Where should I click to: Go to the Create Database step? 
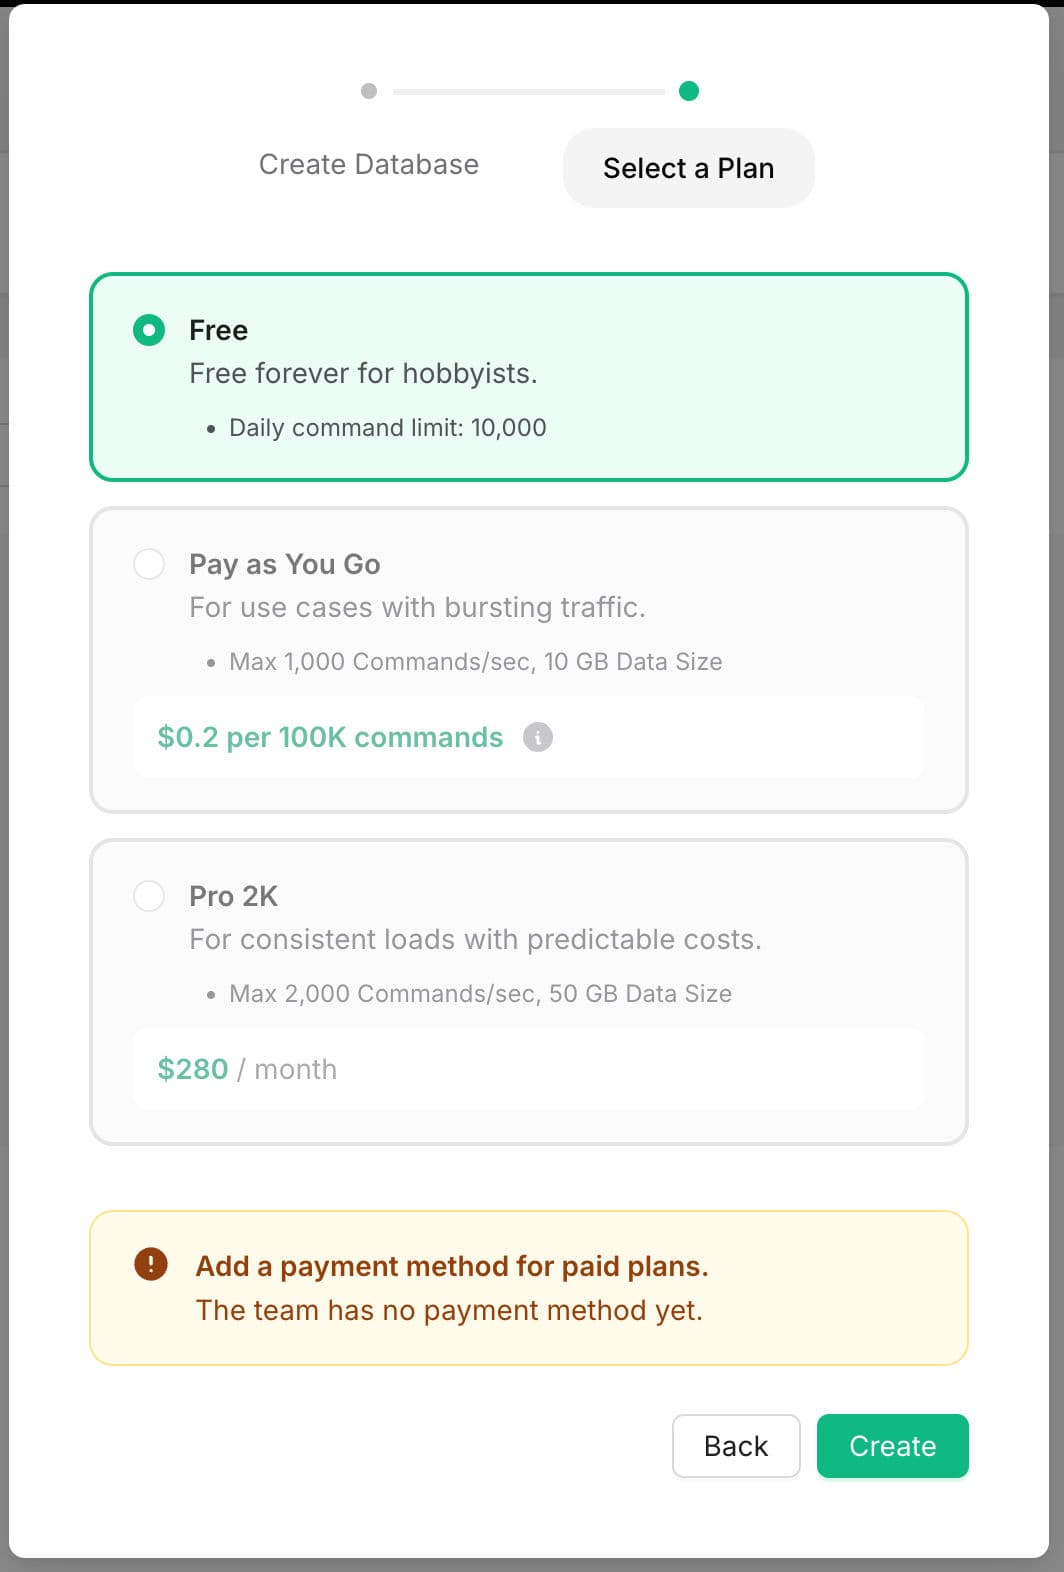pyautogui.click(x=369, y=165)
